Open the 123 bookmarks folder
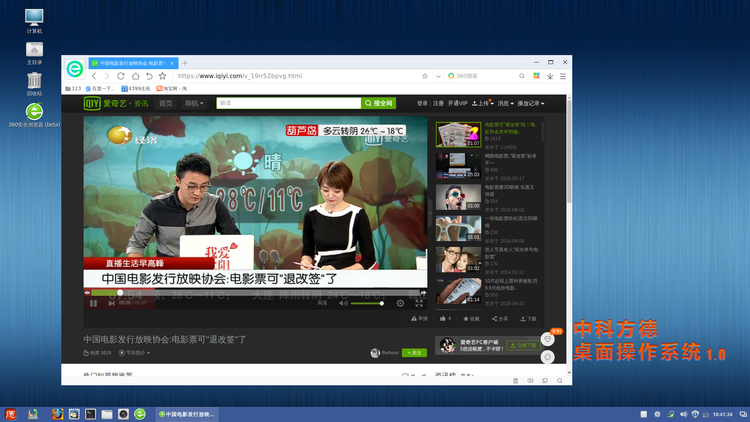This screenshot has height=422, width=750. [73, 89]
